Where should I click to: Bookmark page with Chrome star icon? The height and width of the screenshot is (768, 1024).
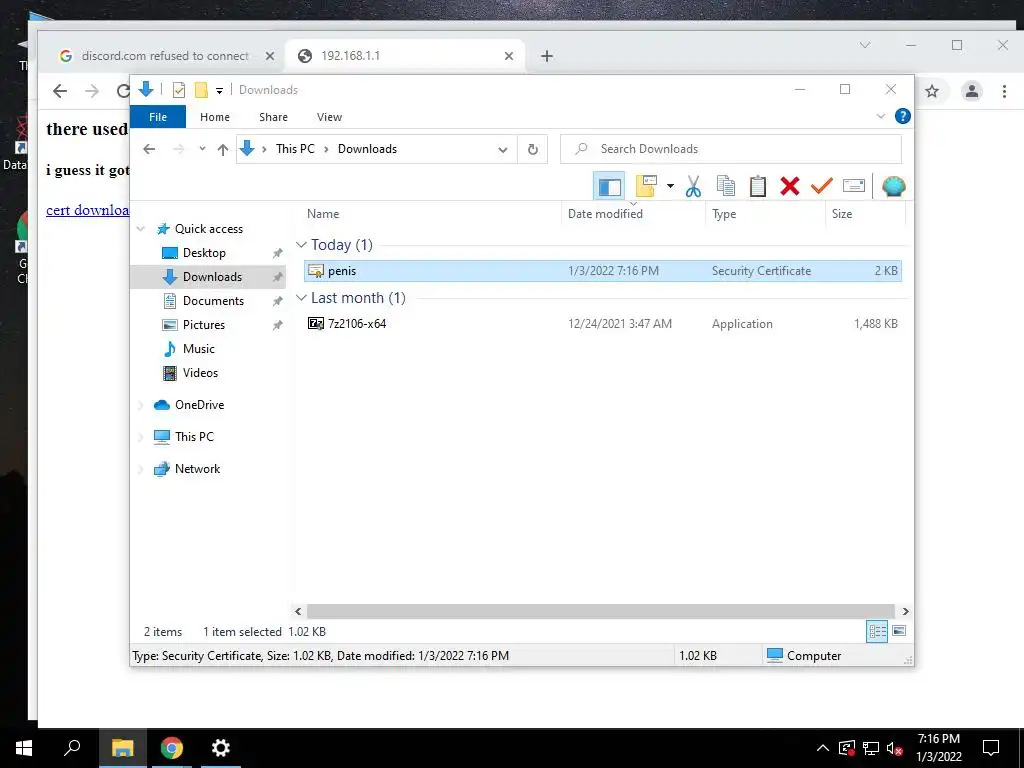coord(932,91)
